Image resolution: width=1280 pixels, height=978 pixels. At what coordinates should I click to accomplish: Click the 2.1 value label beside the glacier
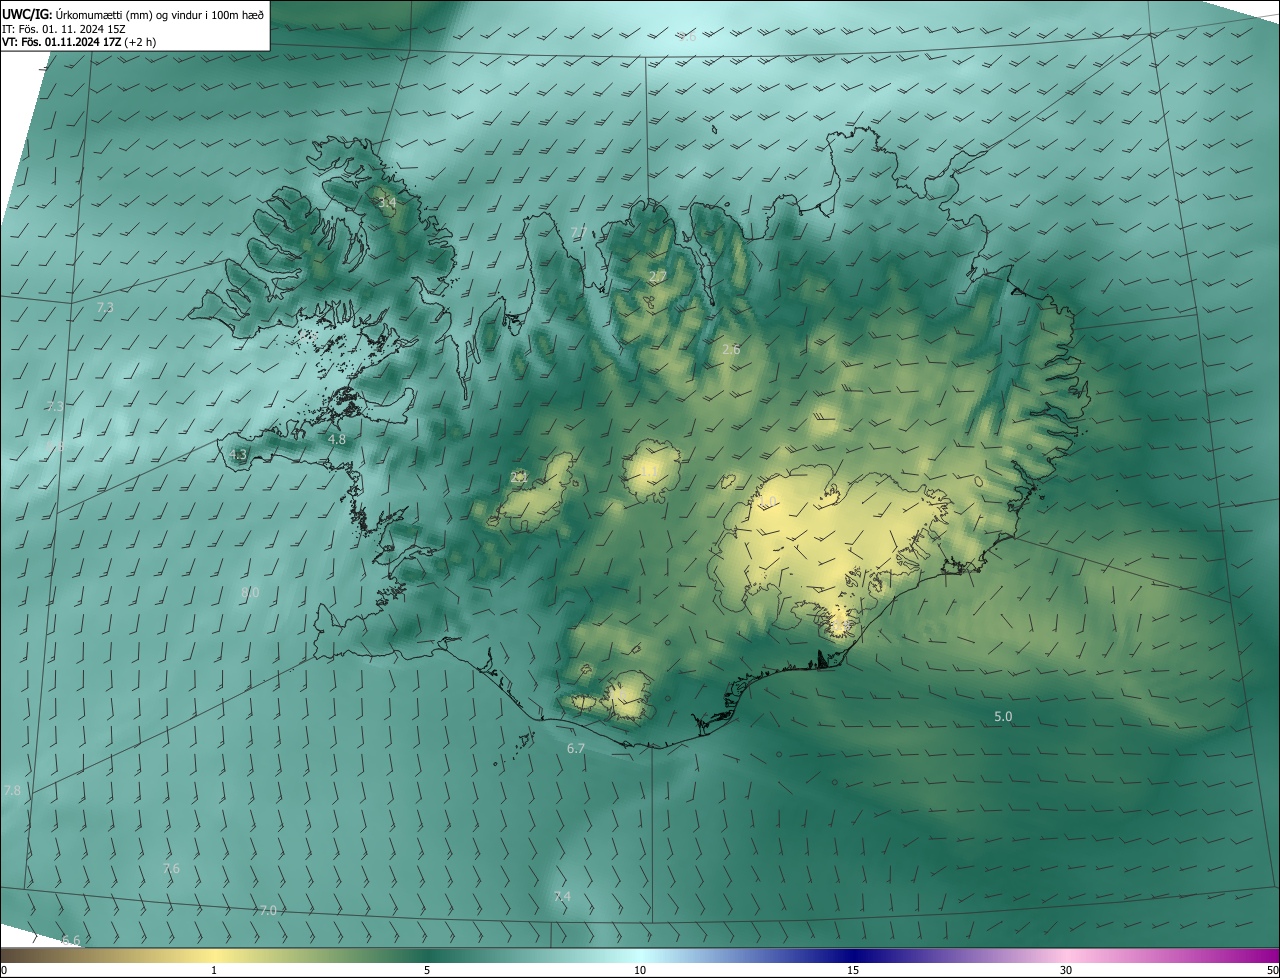(x=519, y=477)
